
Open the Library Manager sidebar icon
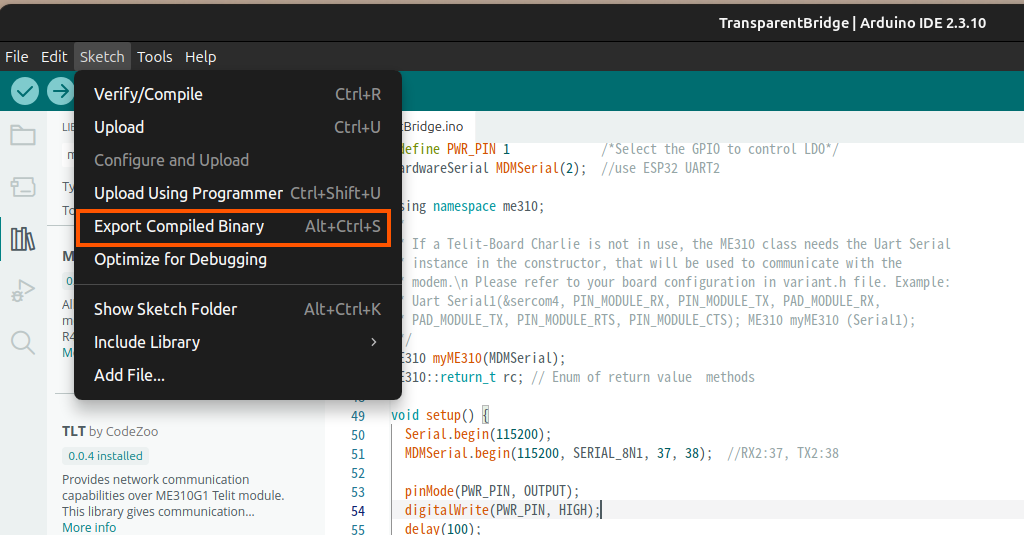pos(23,239)
